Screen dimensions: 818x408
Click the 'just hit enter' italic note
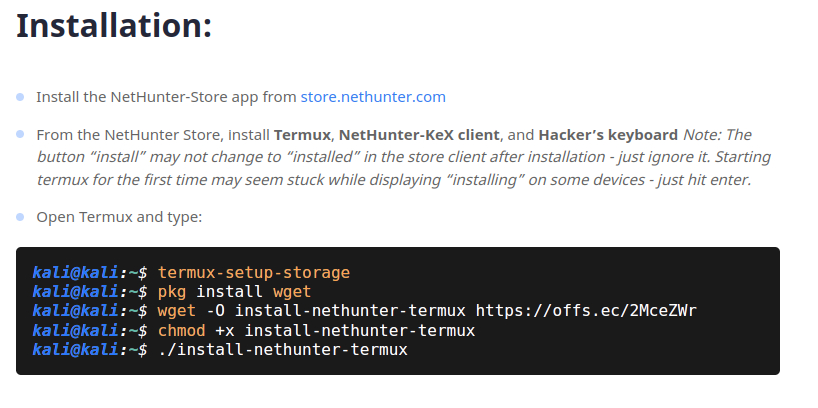[x=704, y=180]
